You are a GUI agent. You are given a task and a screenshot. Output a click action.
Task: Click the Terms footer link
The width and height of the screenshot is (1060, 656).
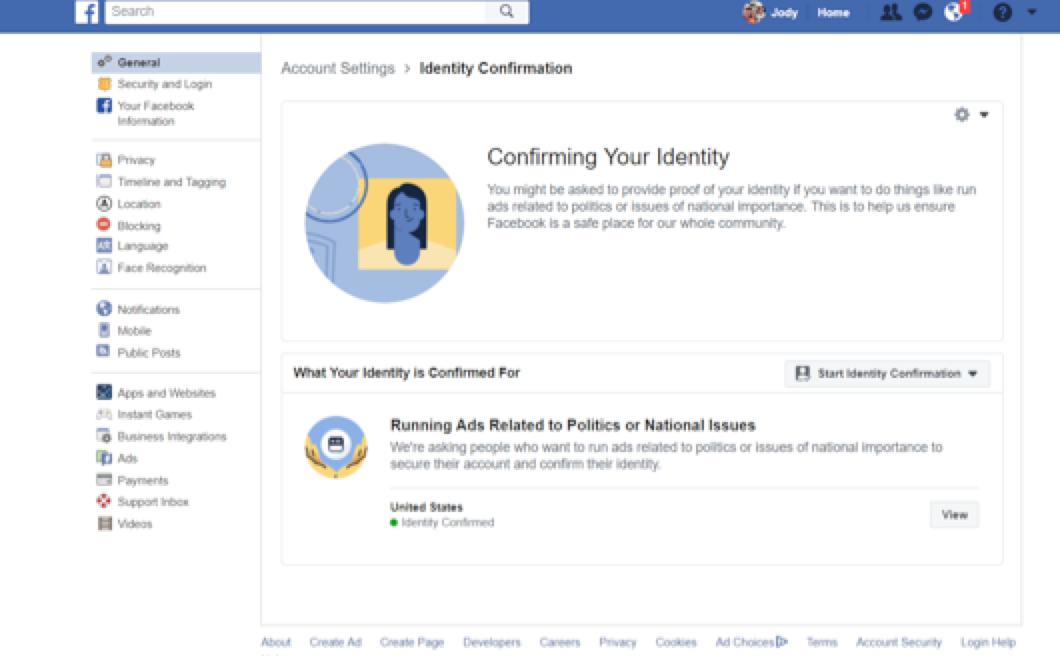coord(821,642)
